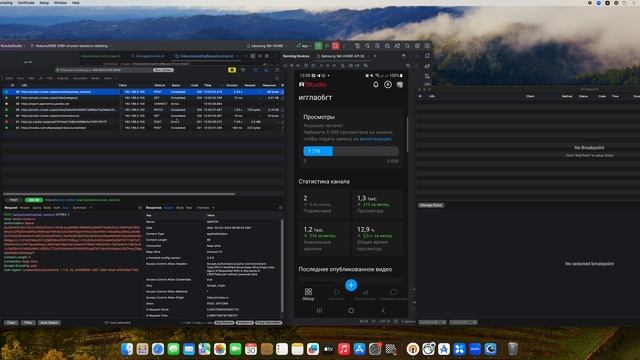Open Music app from the Dock
The width and height of the screenshot is (640, 360).
pyautogui.click(x=344, y=349)
